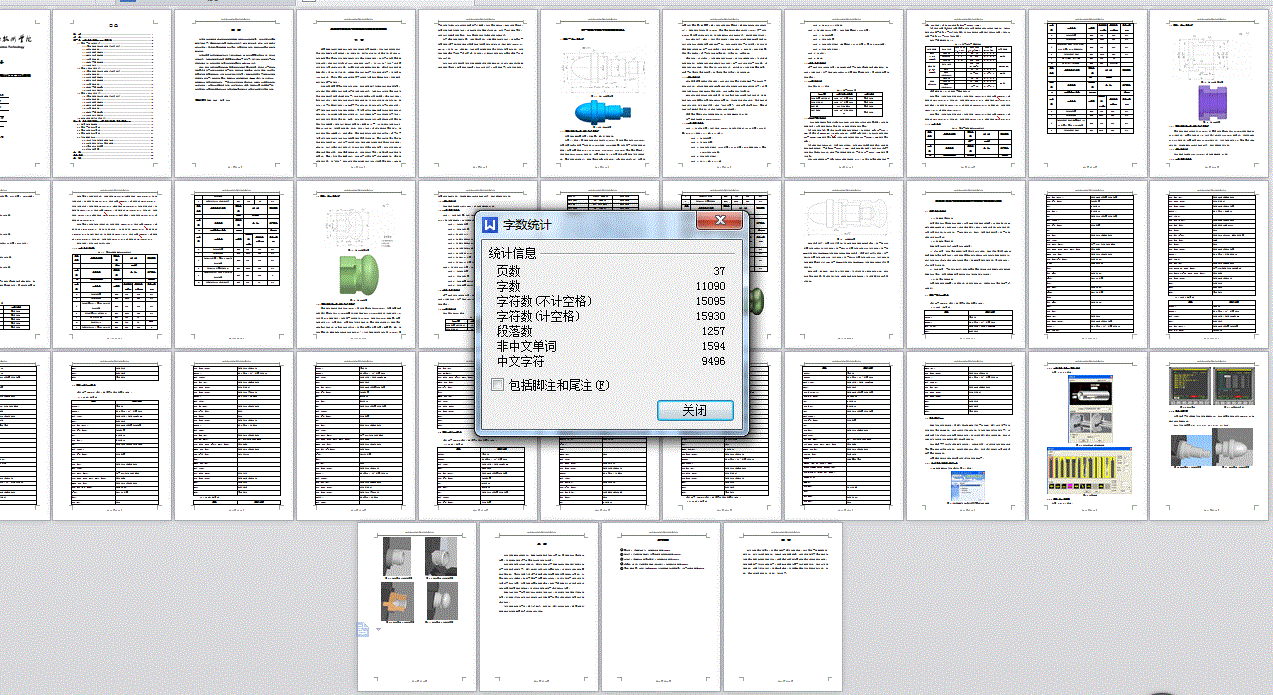Click the 字符数(不计空格) label

tap(544, 301)
